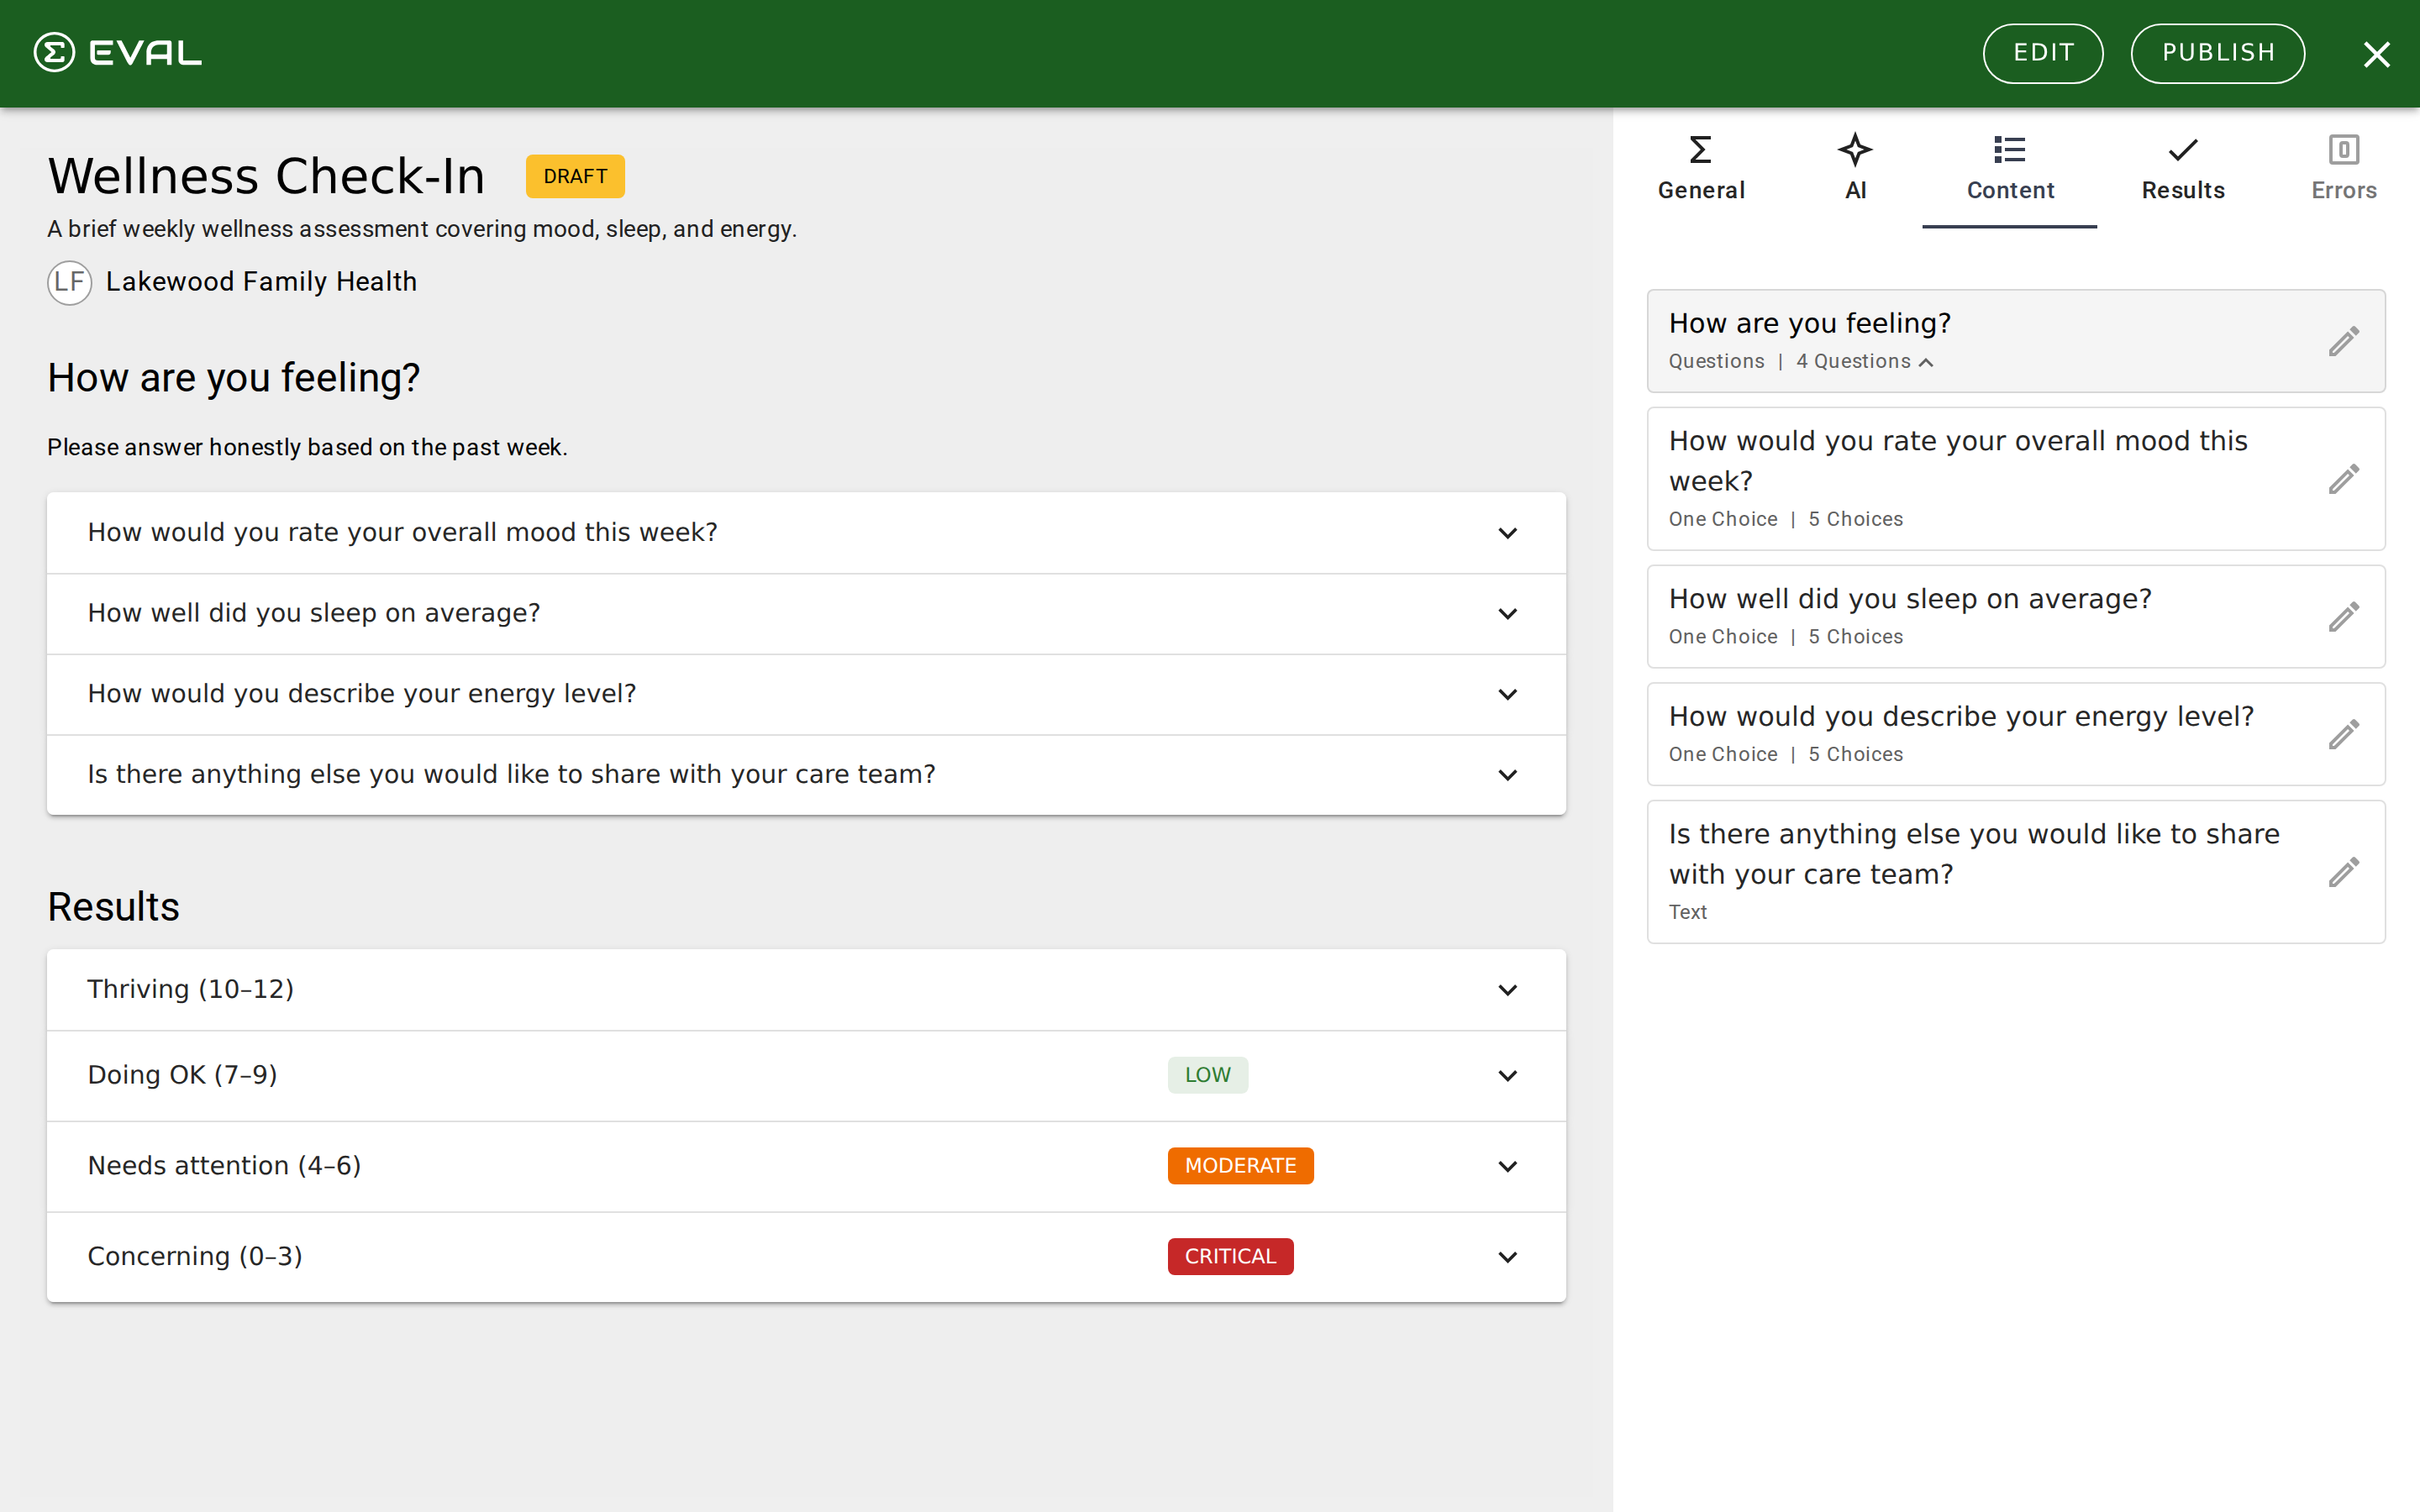
Task: Click the pencil beside the energy level question
Action: 2343,734
